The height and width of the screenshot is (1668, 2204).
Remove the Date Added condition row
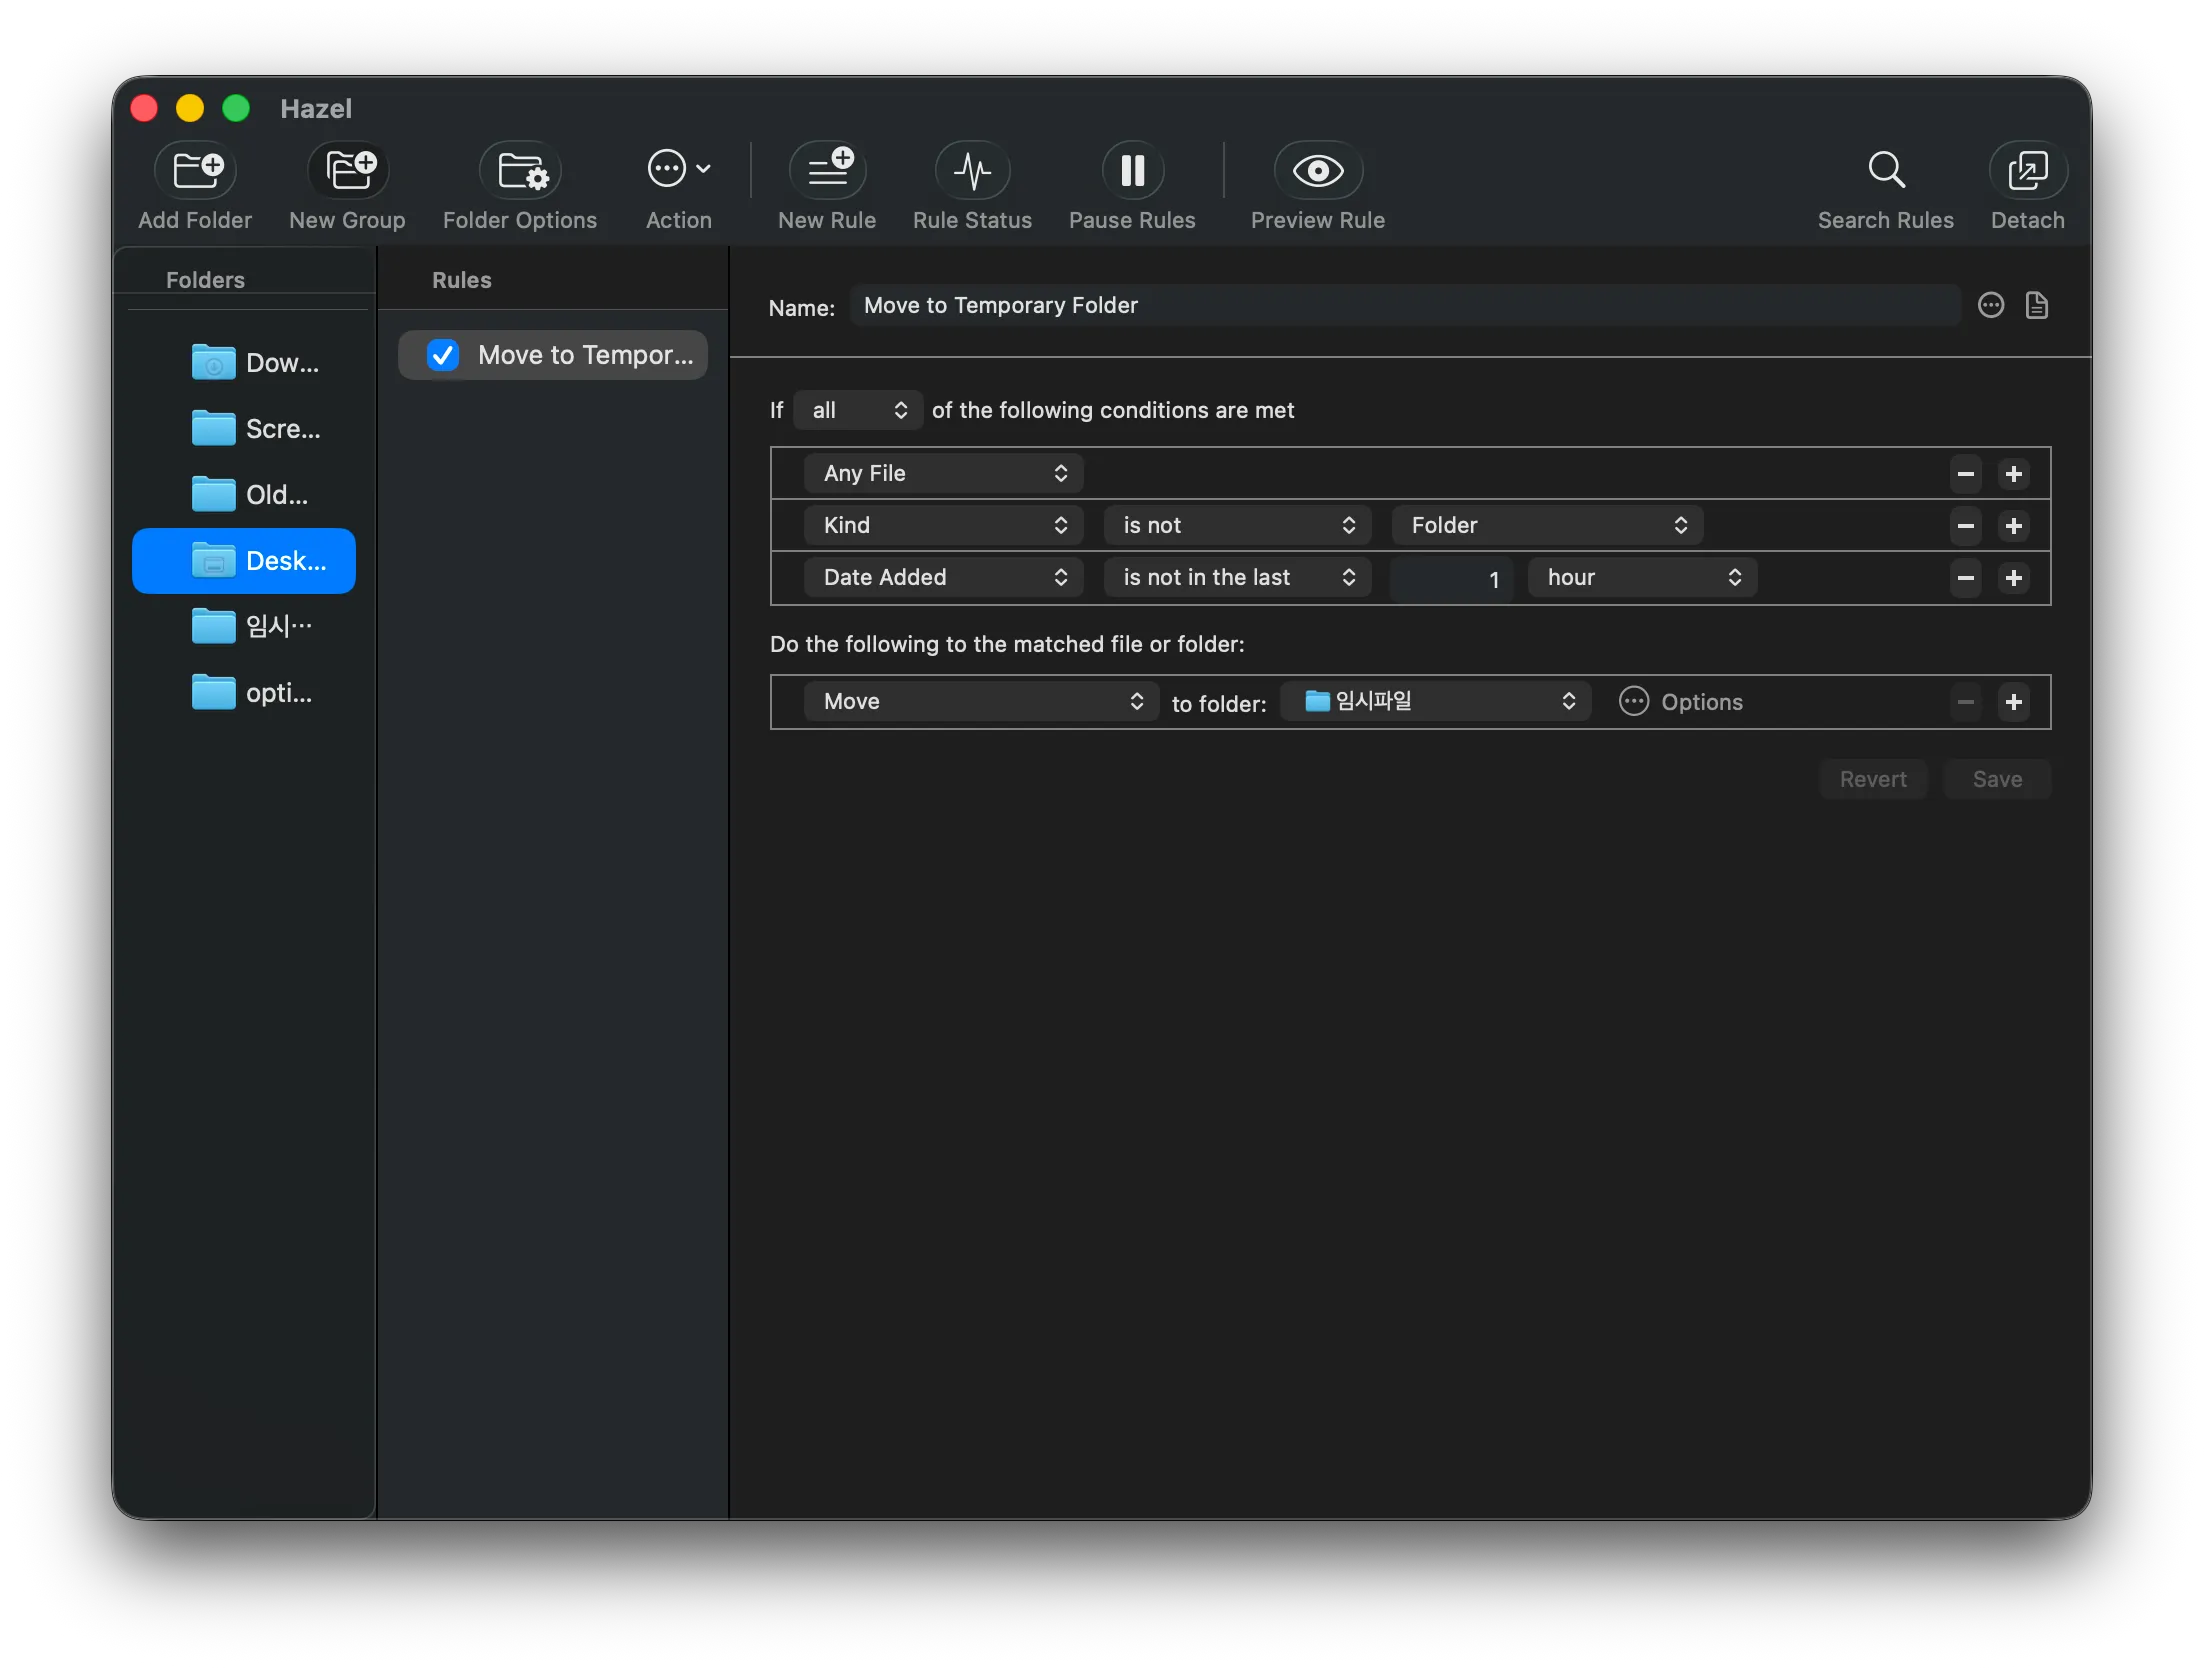pos(1966,577)
